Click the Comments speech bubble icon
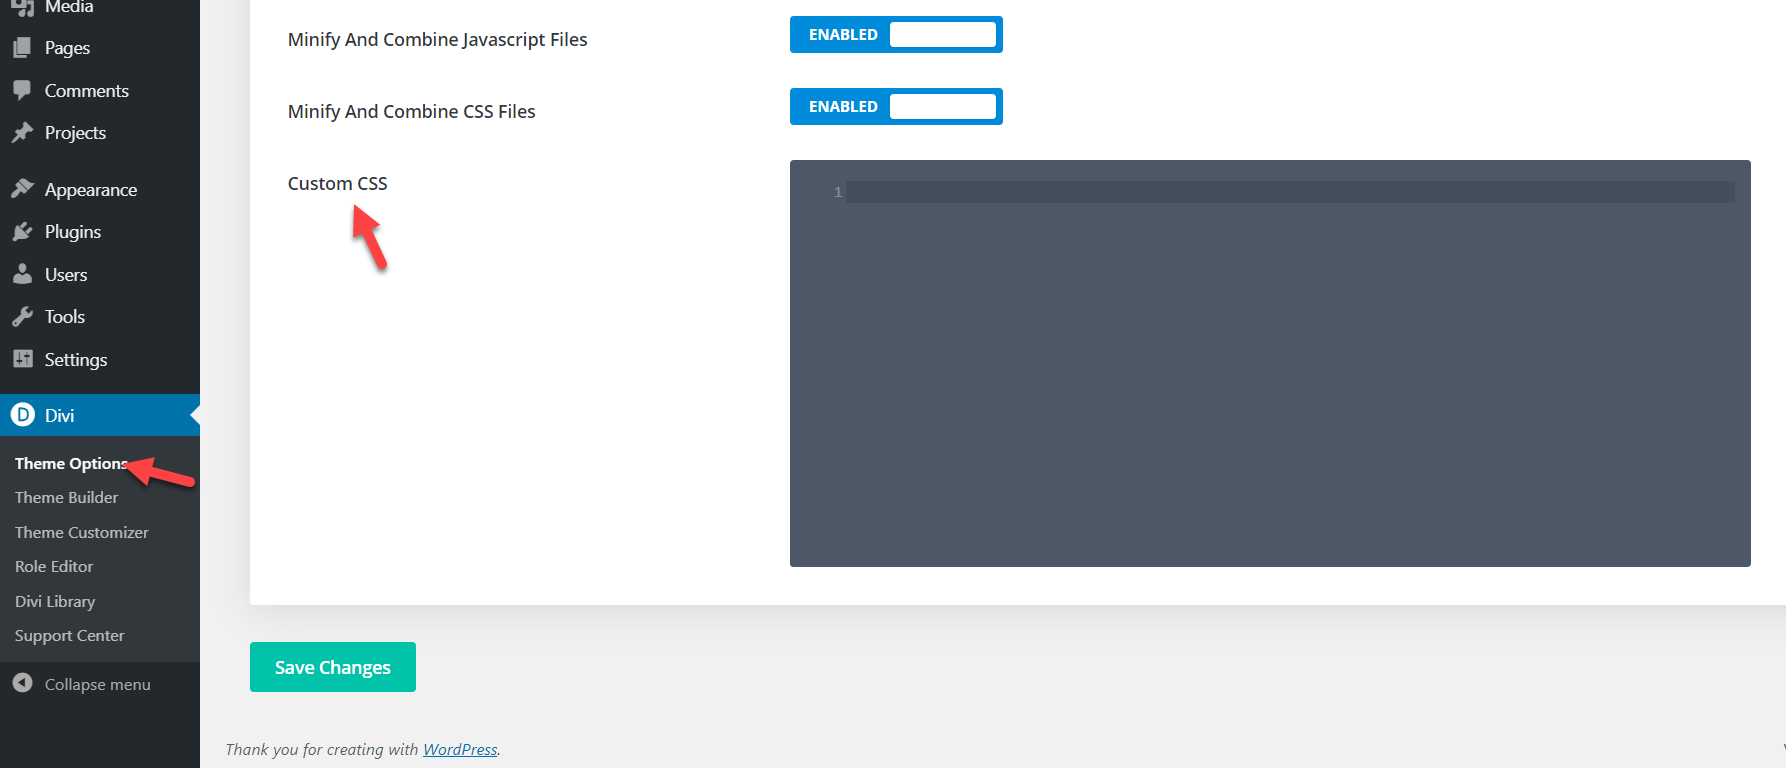The width and height of the screenshot is (1786, 768). 22,90
